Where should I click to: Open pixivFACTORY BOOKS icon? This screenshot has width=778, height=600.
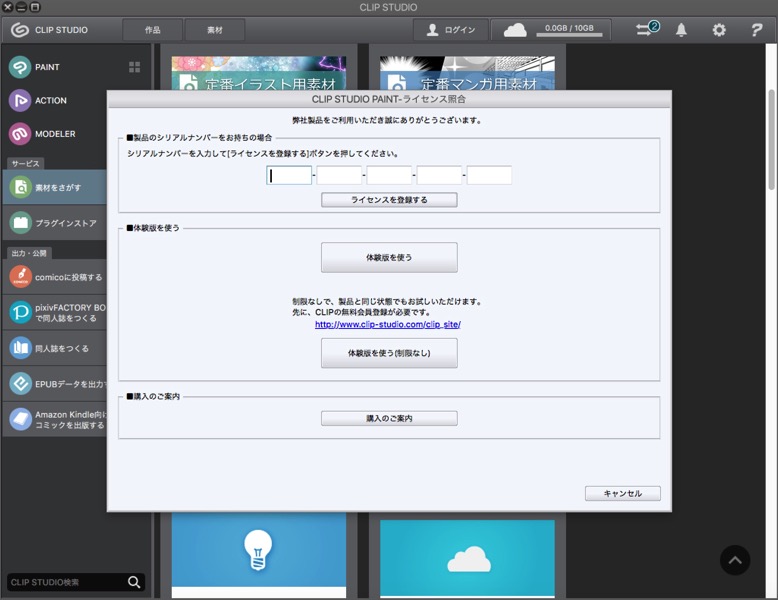tap(20, 313)
